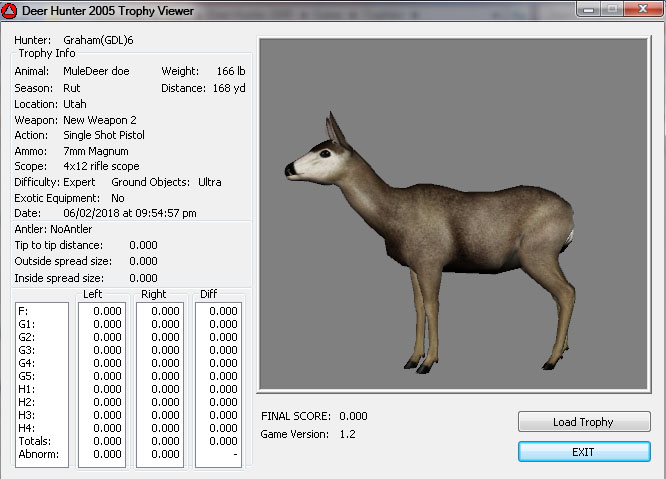Select the Left column score list
Viewport: 666px width, 479px height.
coord(102,384)
